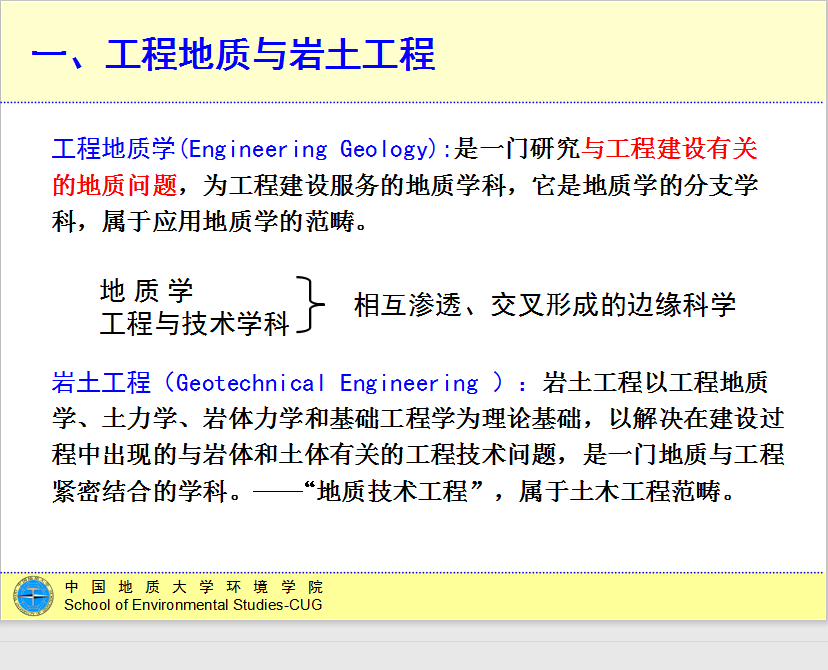Click the text 相互渗透、交叉形成的边缘科学
This screenshot has width=828, height=670.
(x=545, y=305)
